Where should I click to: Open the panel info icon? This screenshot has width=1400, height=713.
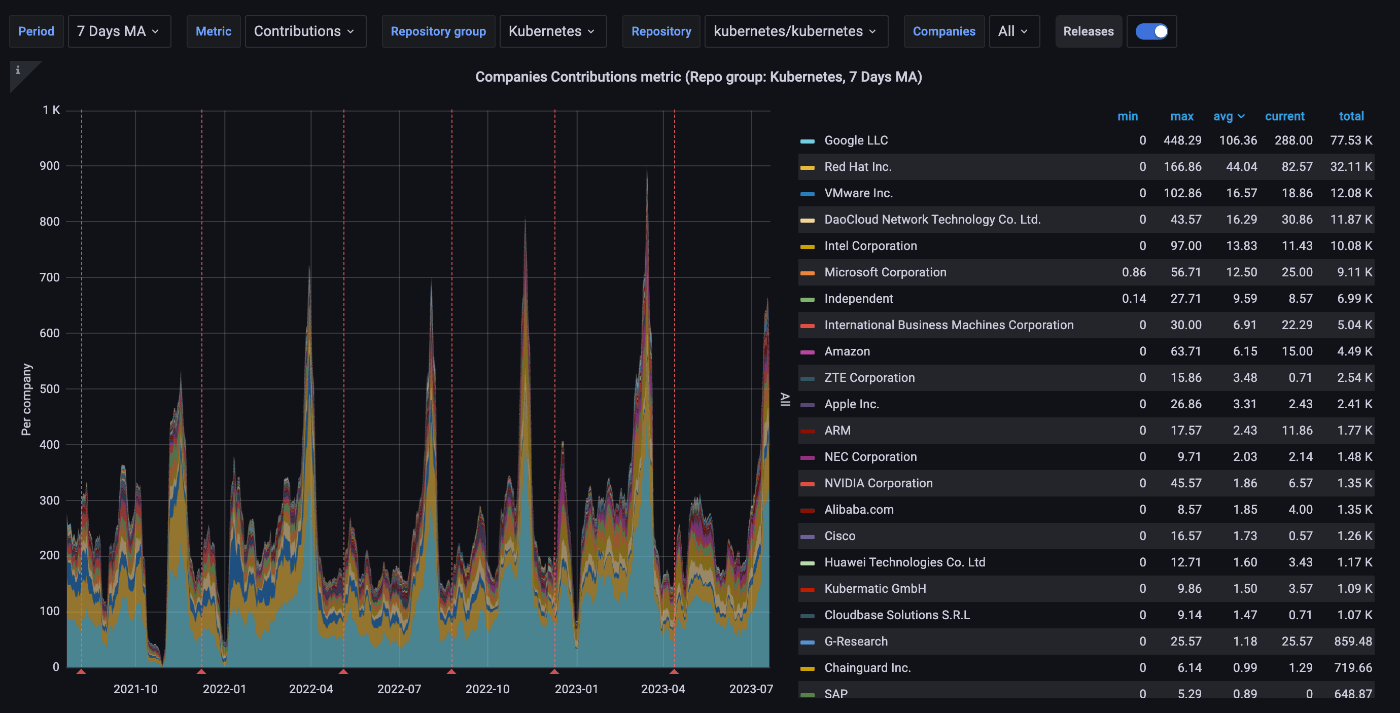[x=18, y=71]
